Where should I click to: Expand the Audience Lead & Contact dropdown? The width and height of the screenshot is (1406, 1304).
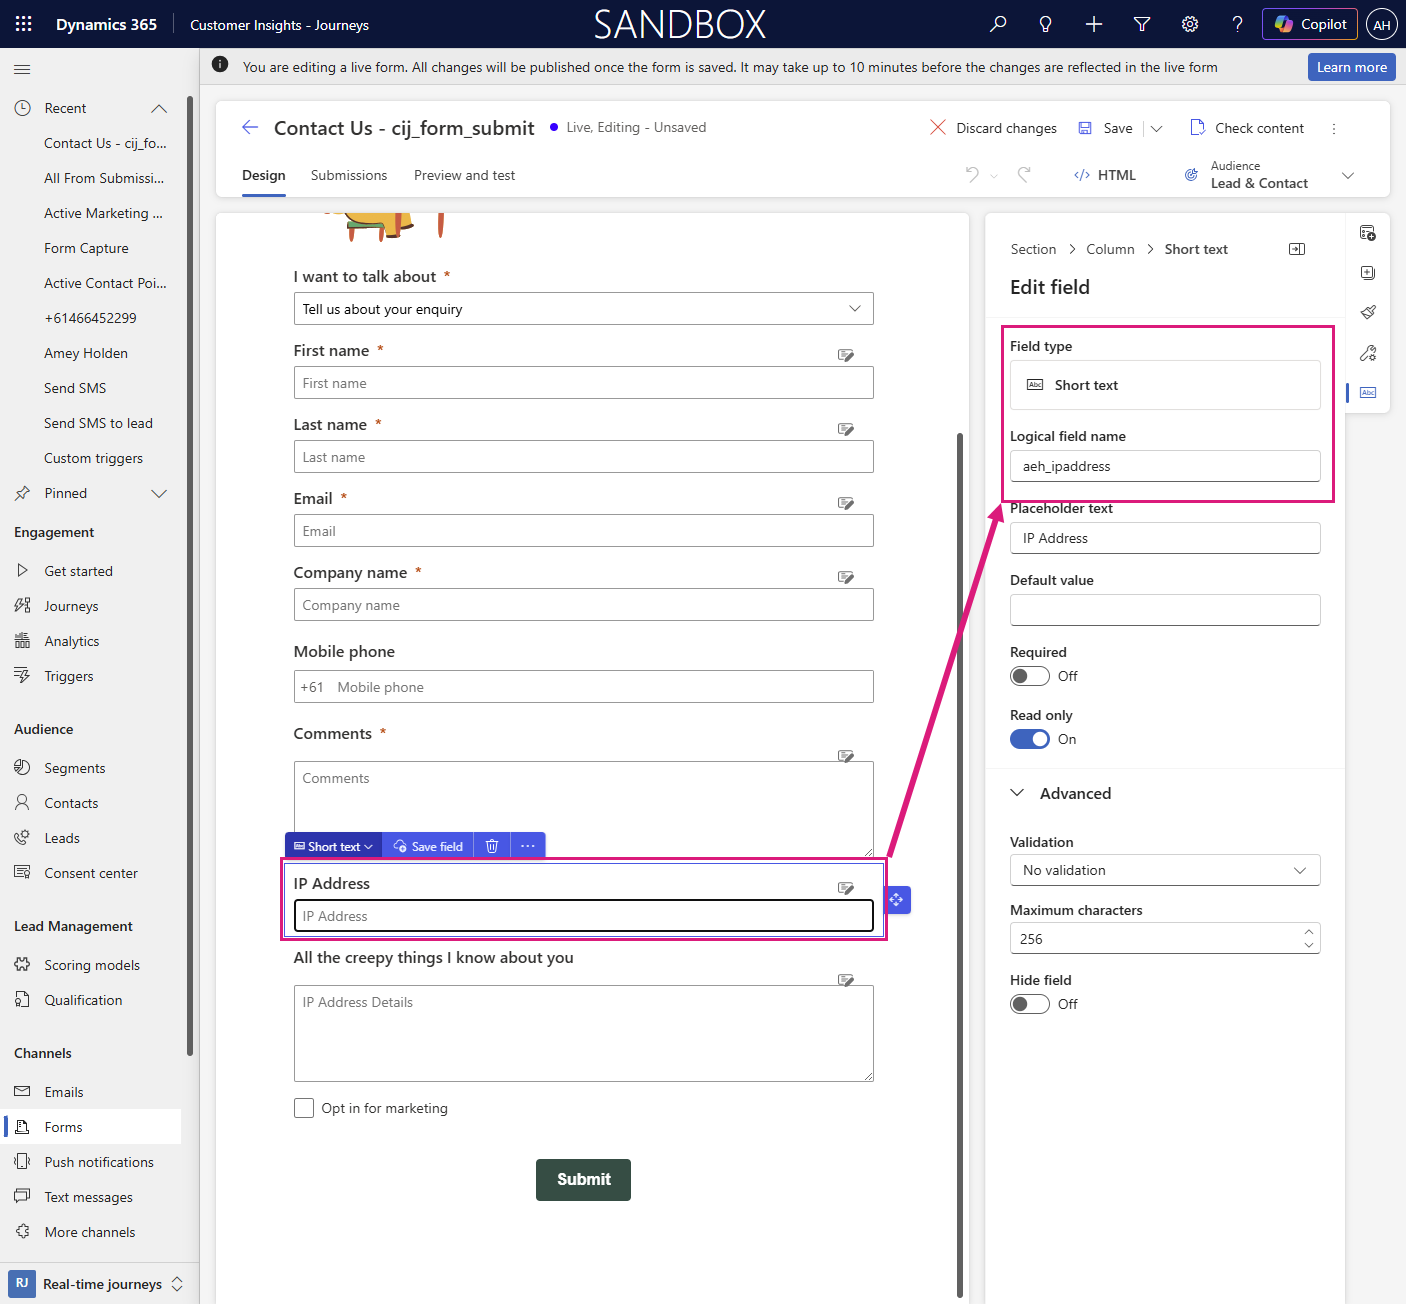point(1348,175)
